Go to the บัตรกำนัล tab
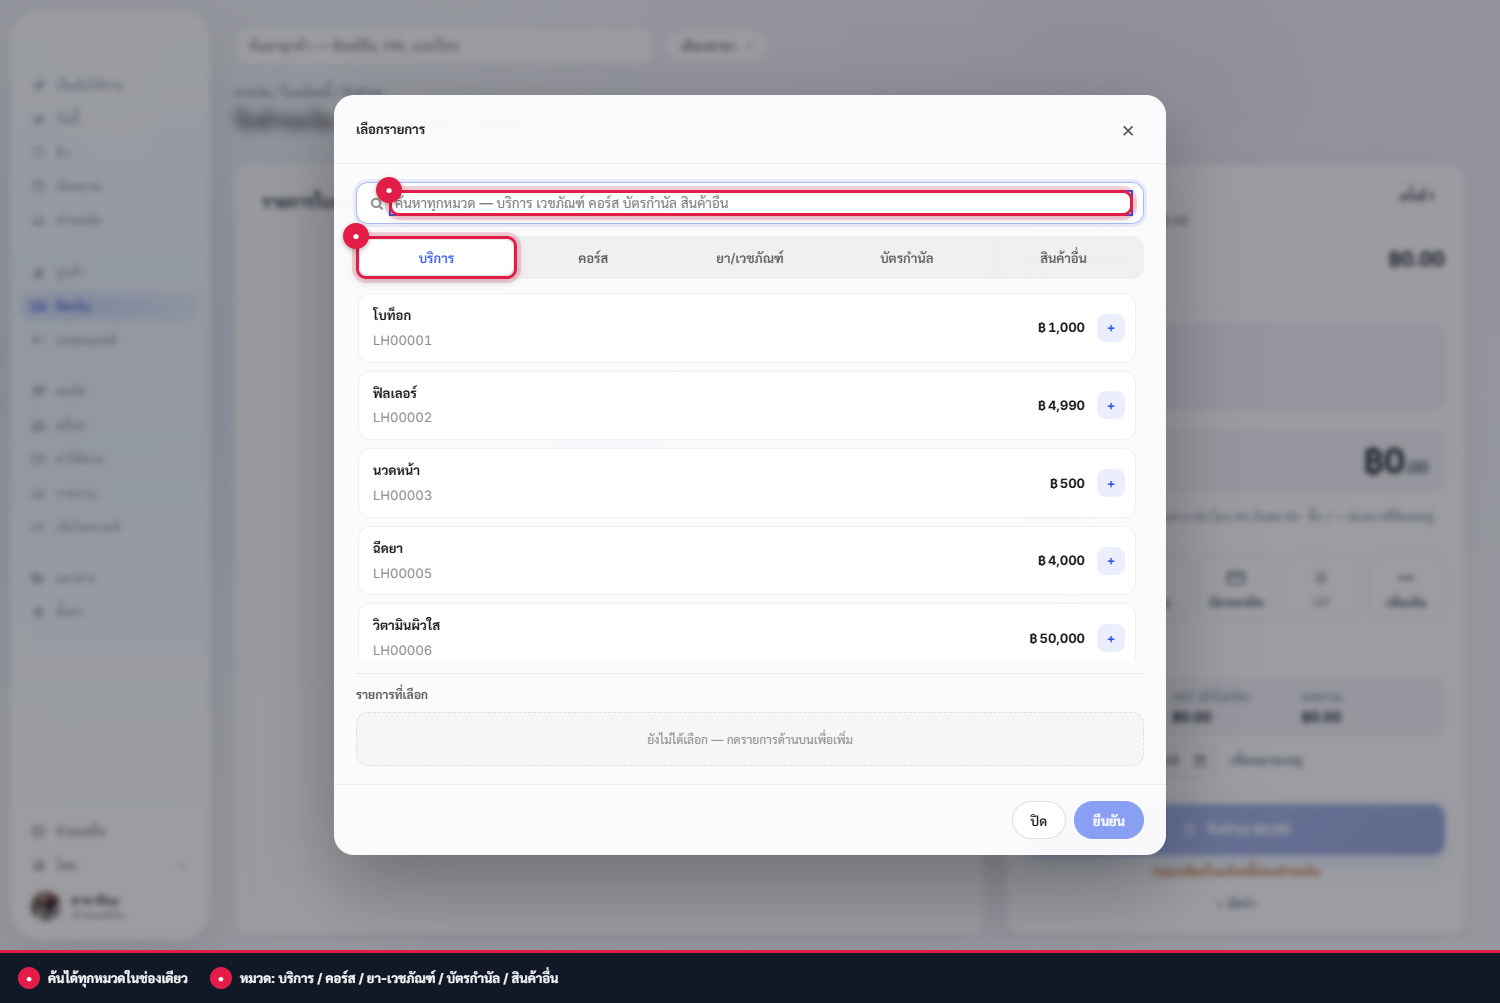The height and width of the screenshot is (1003, 1500). tap(907, 258)
